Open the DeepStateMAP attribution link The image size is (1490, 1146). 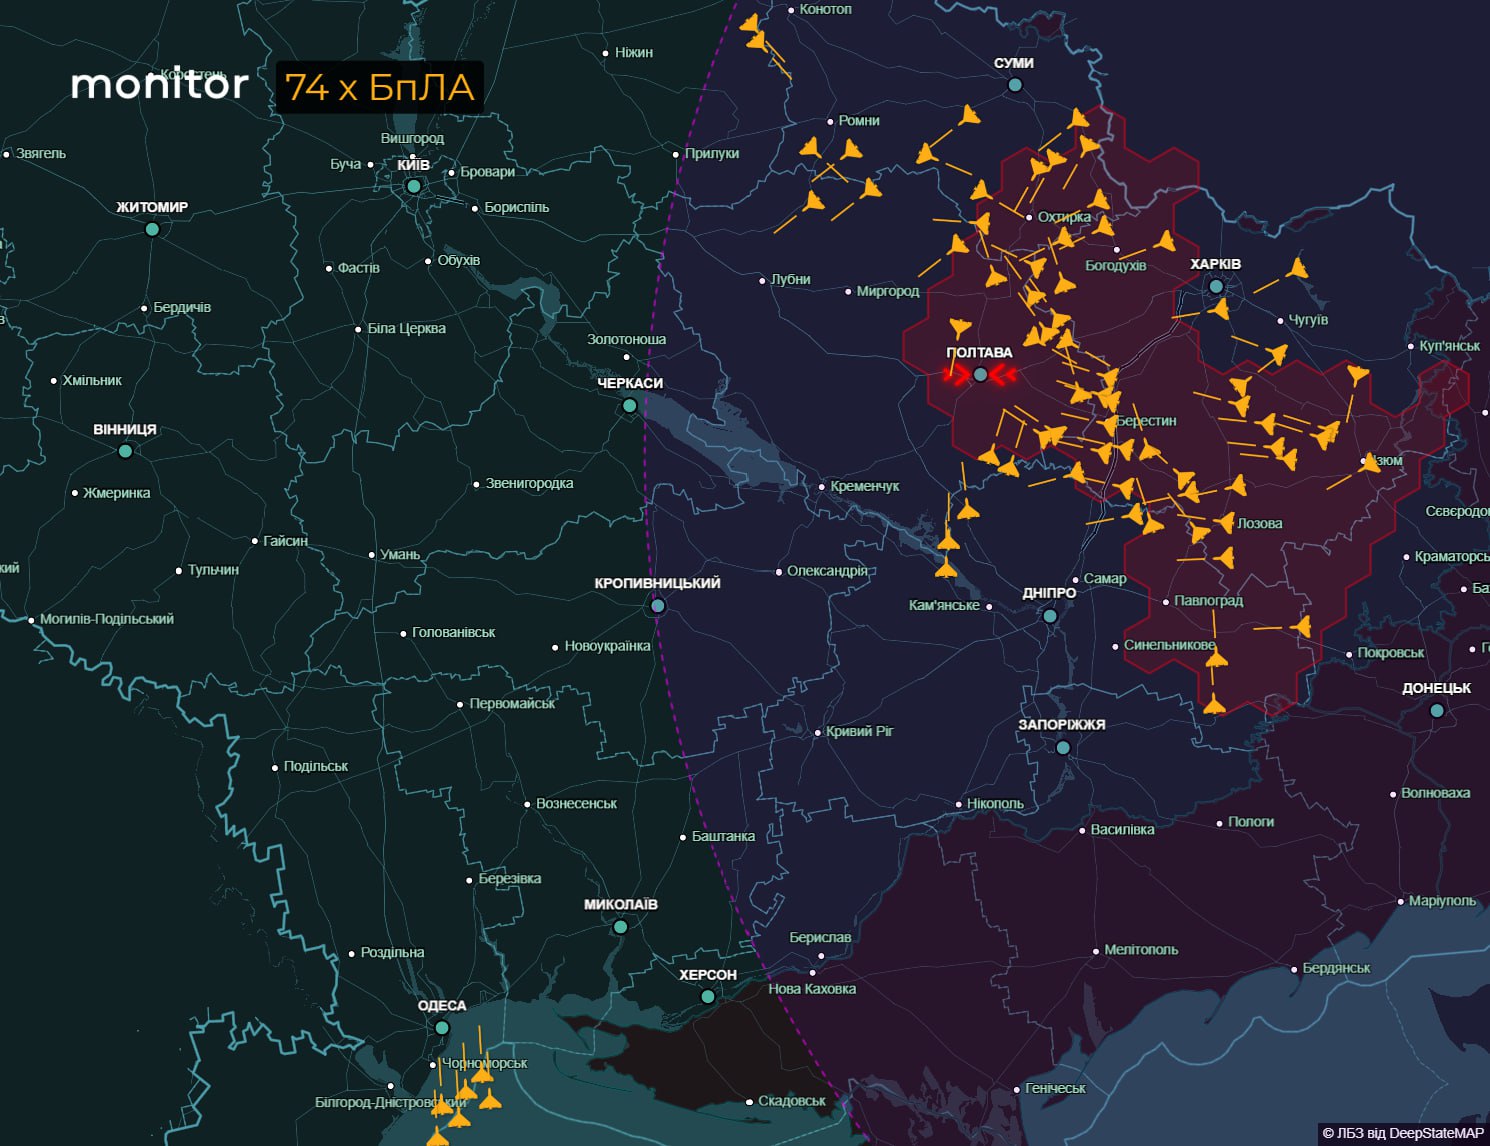(1402, 1133)
